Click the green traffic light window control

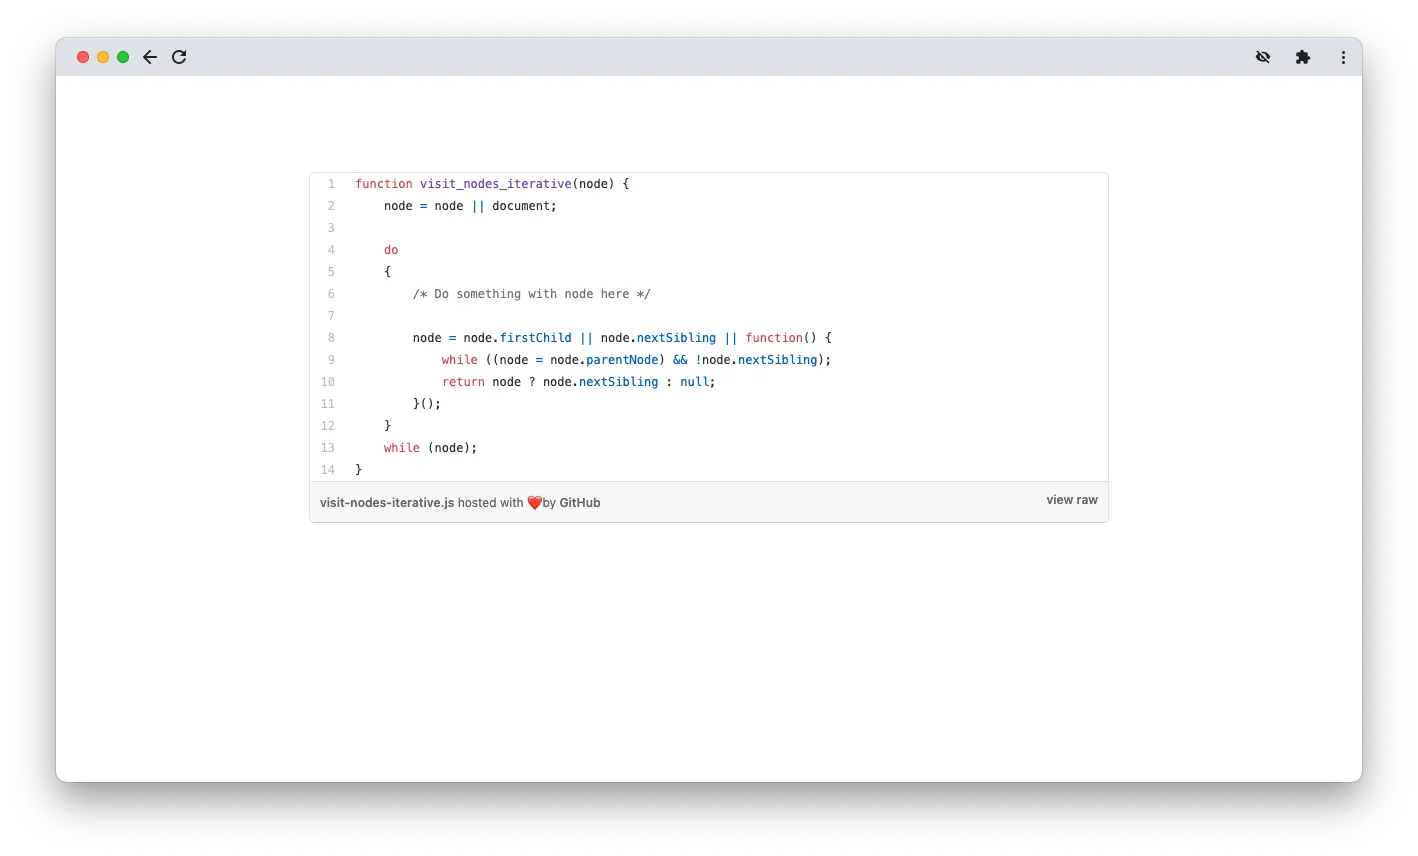[x=122, y=57]
